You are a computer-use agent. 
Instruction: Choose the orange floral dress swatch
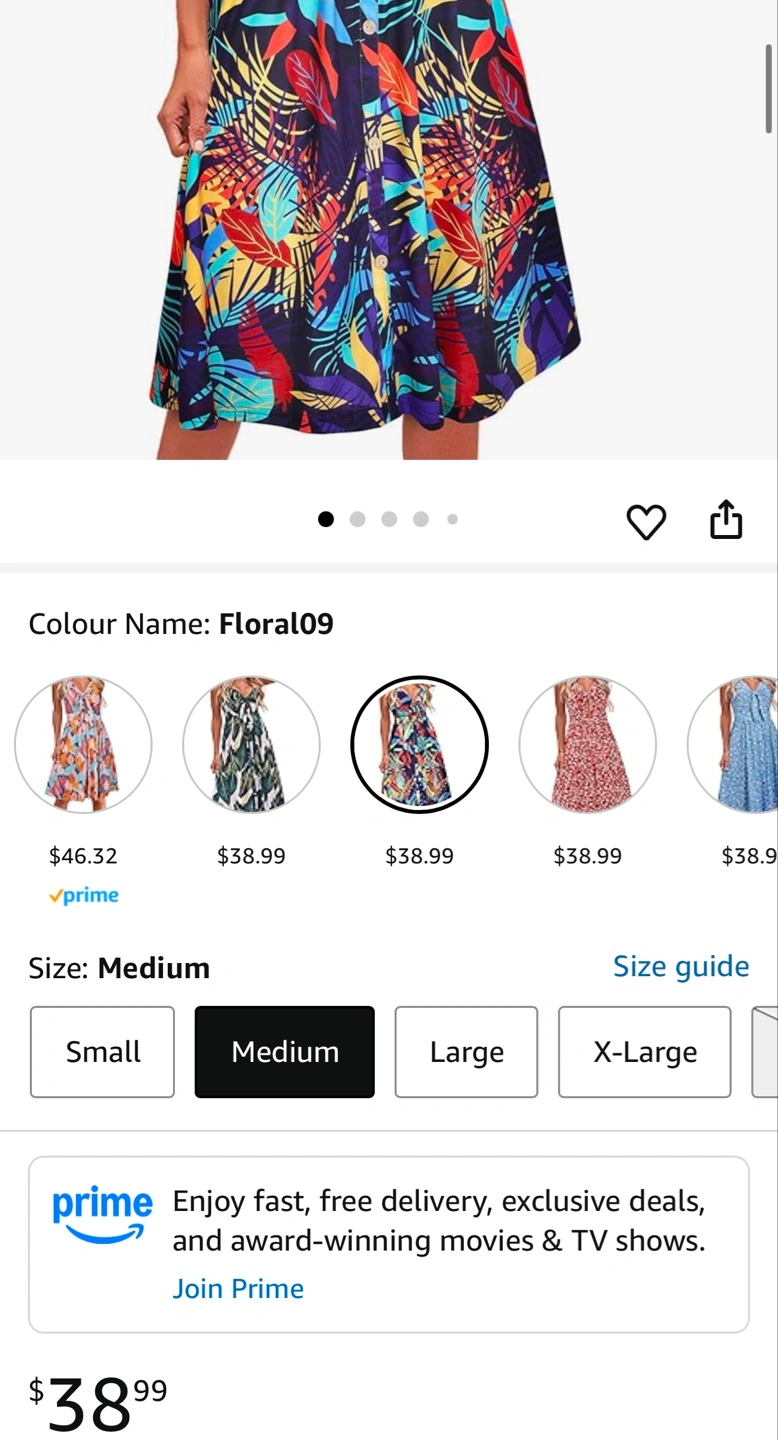tap(83, 745)
